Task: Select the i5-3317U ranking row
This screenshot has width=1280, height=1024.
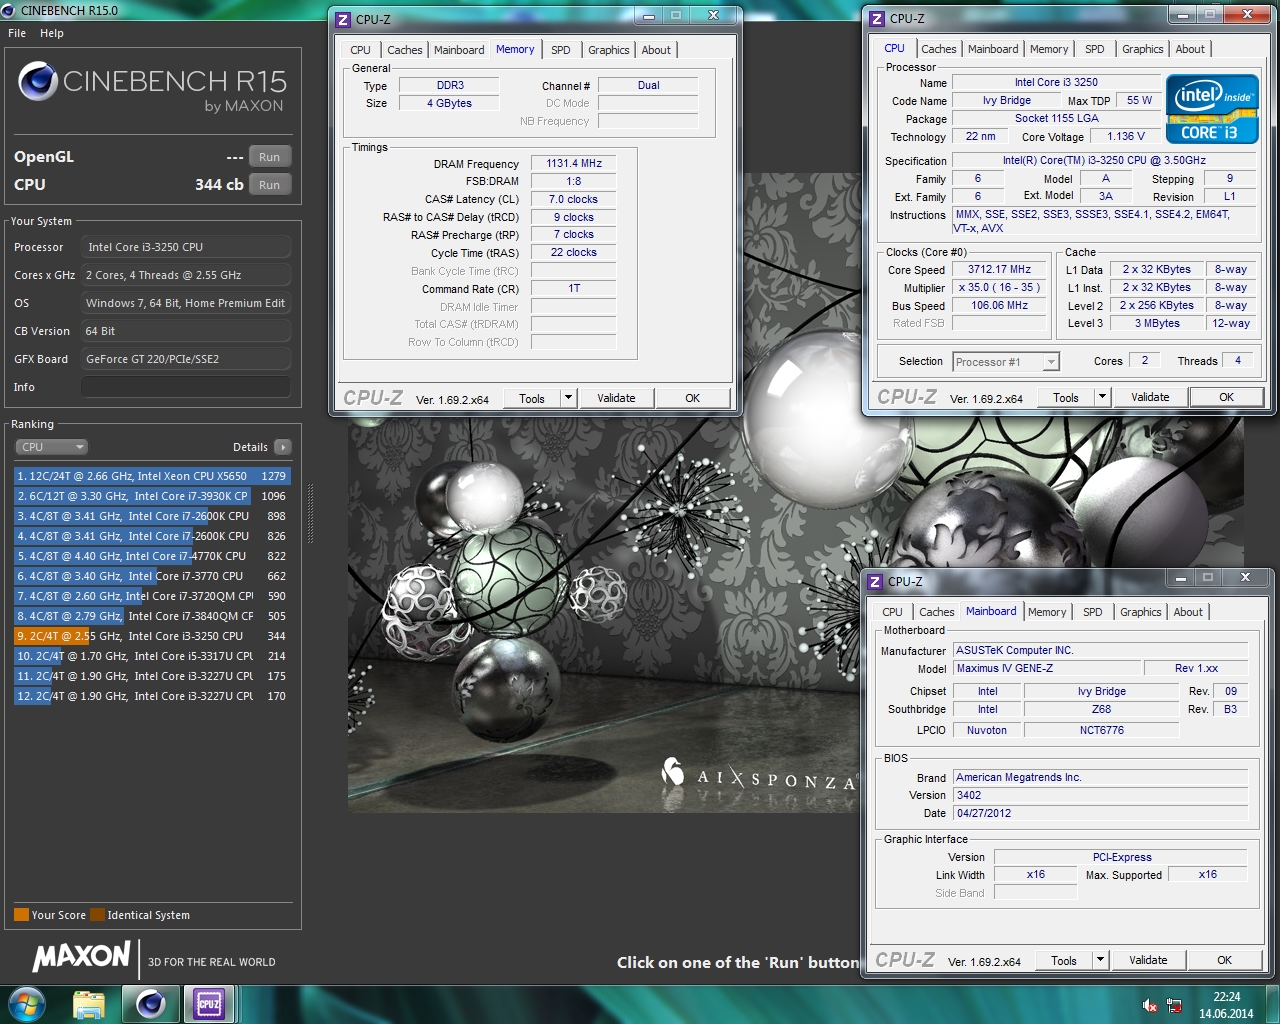Action: [x=151, y=656]
